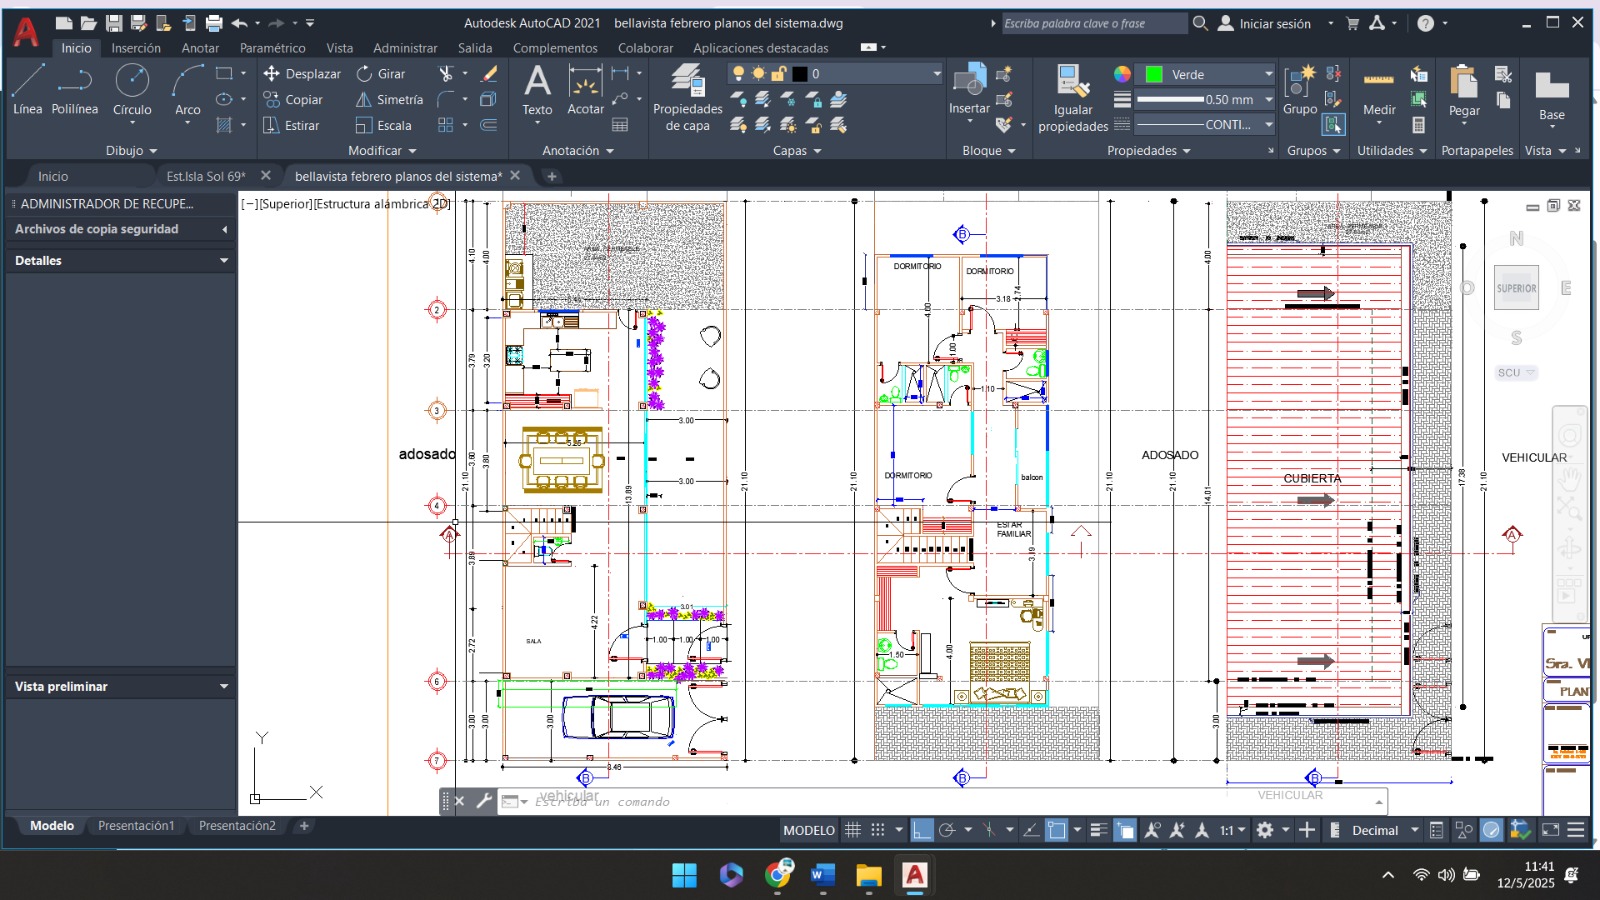Expand the Capas panel
Screen dimensions: 1600x900
(x=797, y=151)
